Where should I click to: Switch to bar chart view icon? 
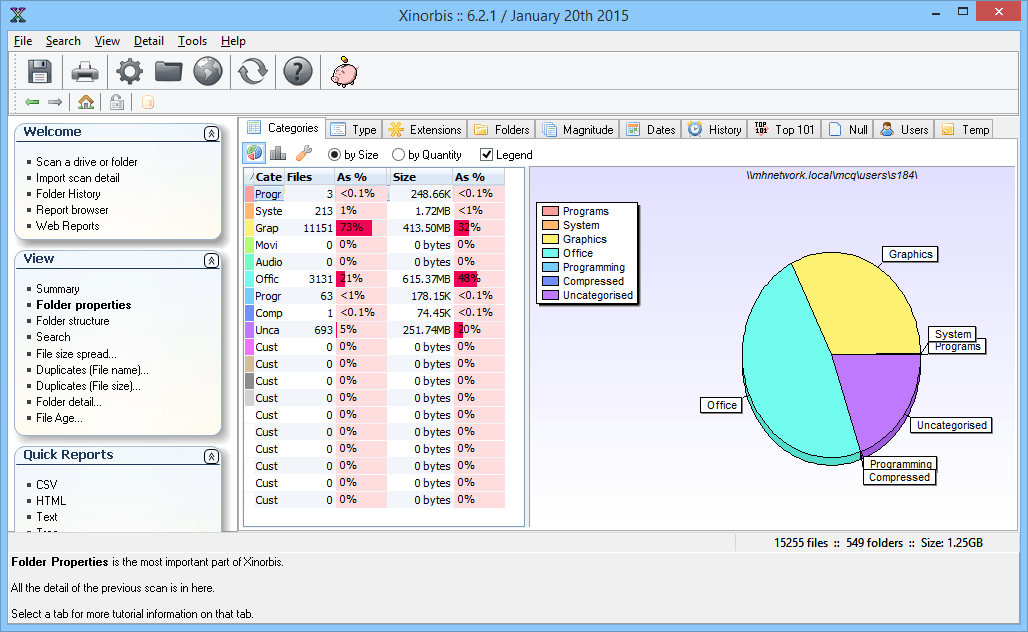(278, 153)
